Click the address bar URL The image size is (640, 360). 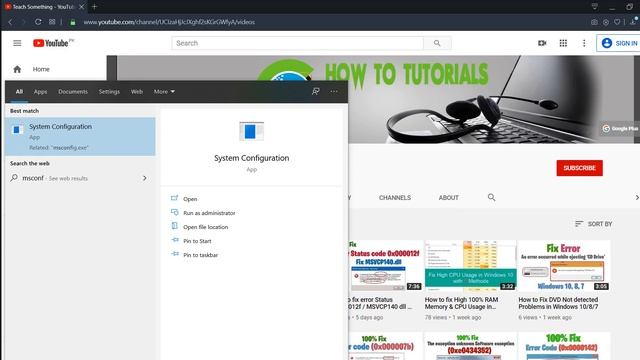pyautogui.click(x=169, y=22)
